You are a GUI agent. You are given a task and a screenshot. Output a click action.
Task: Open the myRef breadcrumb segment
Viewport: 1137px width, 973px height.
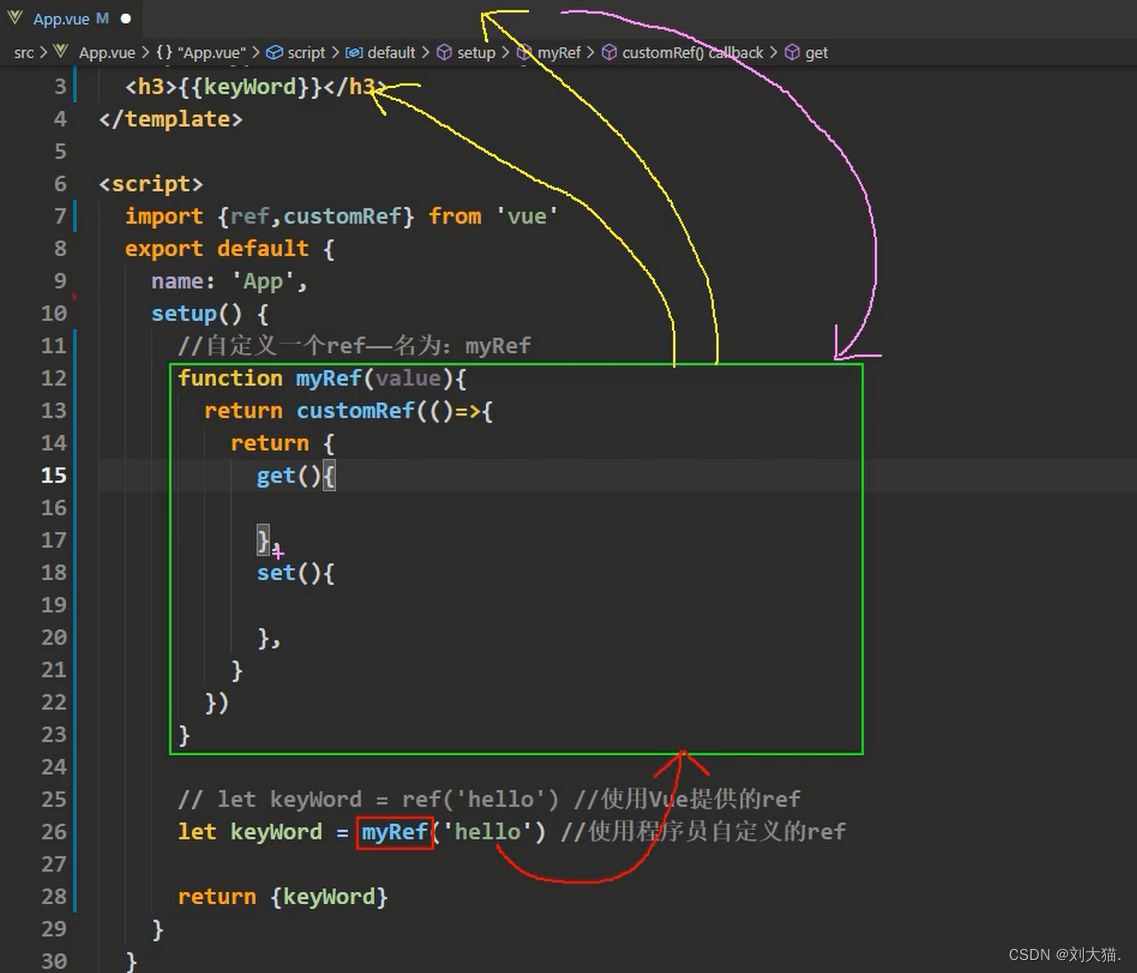click(x=559, y=52)
